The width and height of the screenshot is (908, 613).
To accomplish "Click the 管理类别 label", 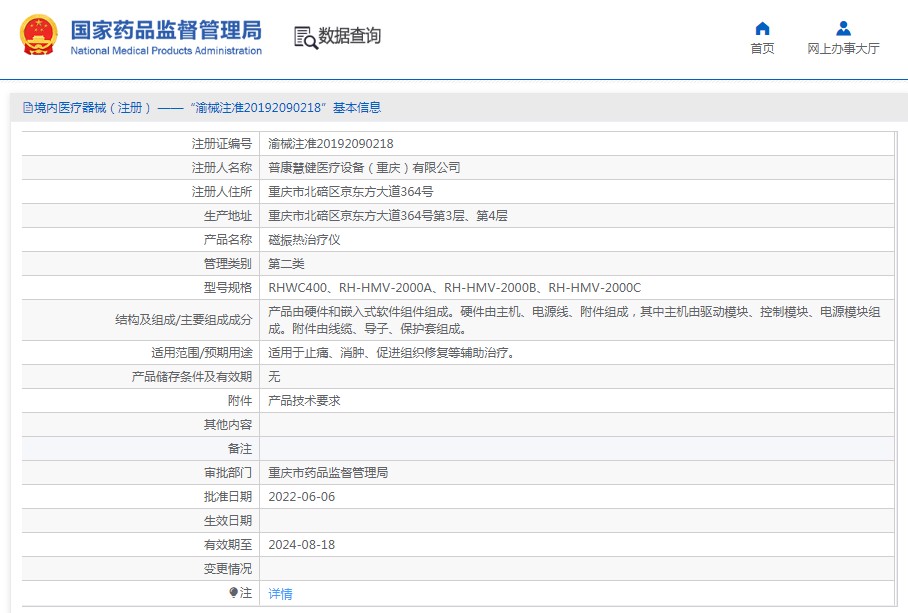I will (228, 264).
